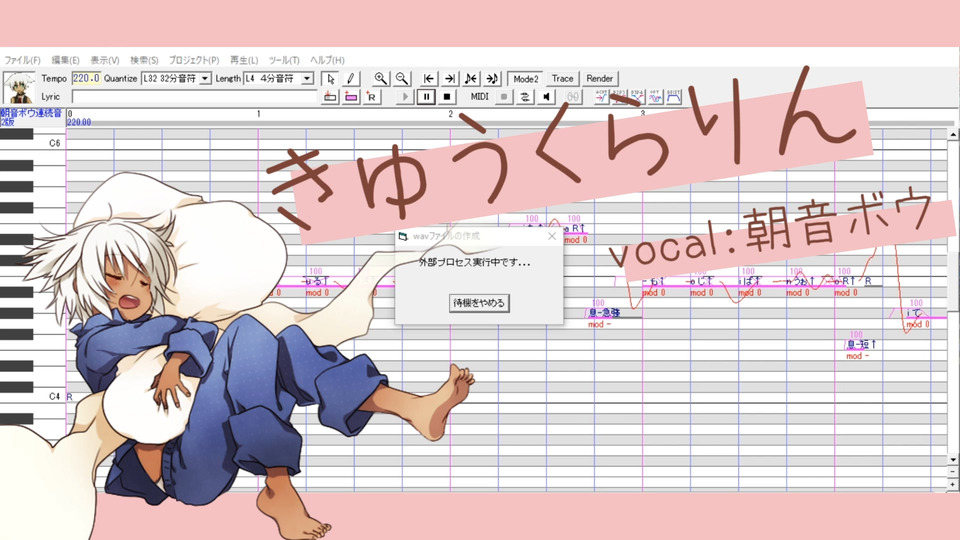This screenshot has height=540, width=960.
Task: Click the fourth envelope preset icon
Action: [655, 97]
